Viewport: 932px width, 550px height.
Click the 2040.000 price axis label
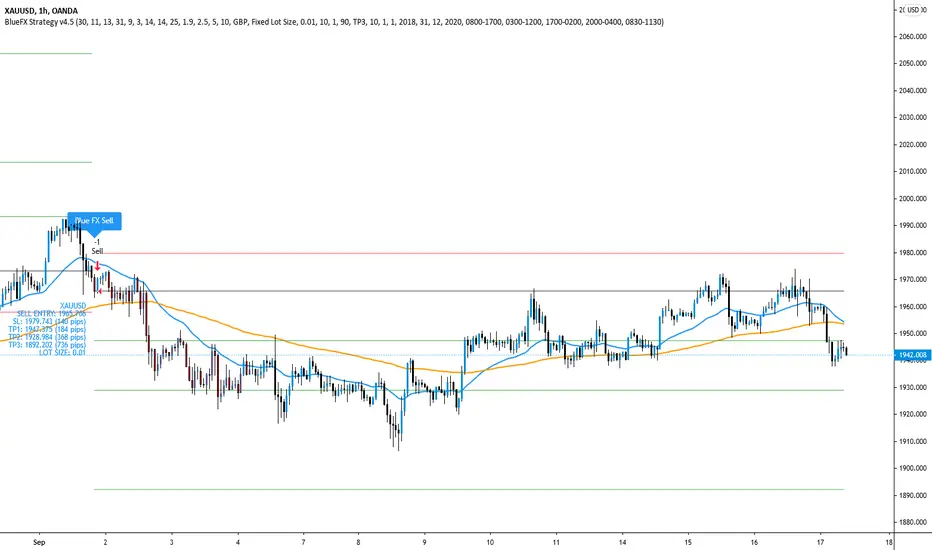coord(913,91)
